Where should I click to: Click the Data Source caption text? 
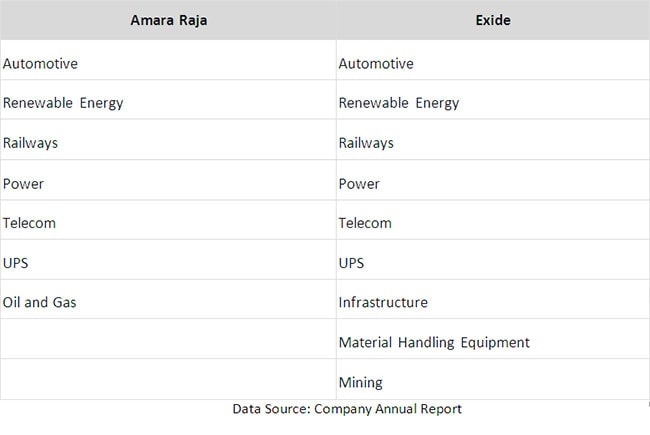point(347,409)
